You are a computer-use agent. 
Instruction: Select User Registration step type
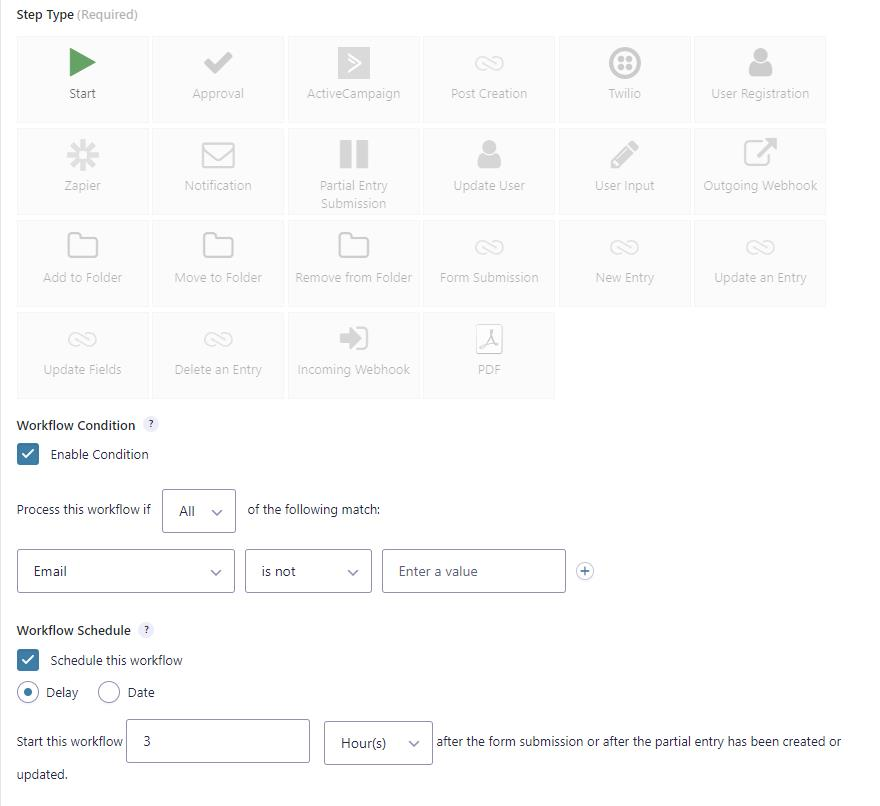760,79
